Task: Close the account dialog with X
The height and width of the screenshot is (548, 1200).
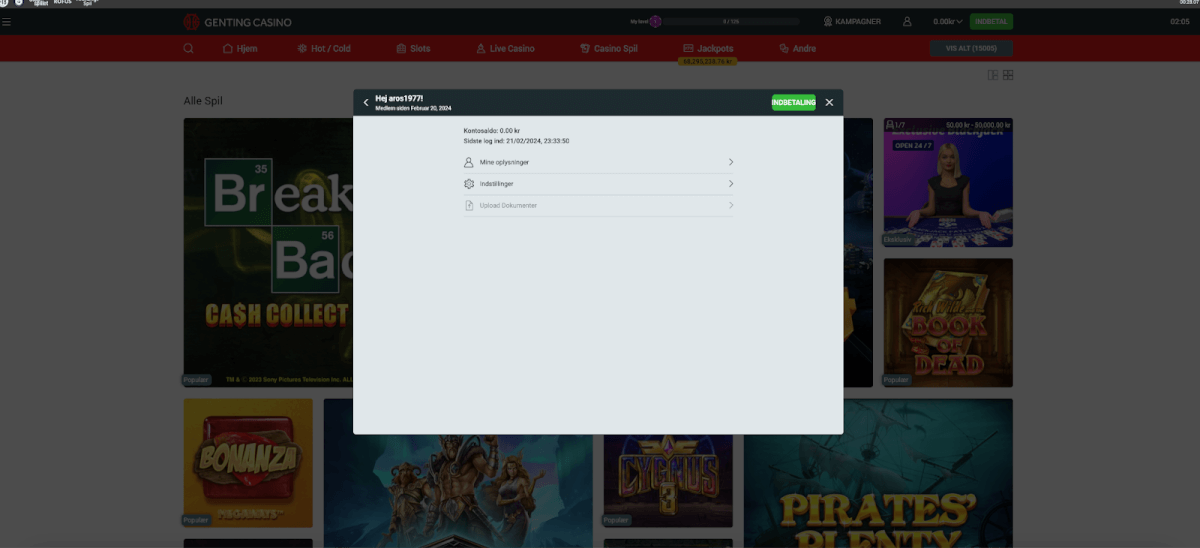Action: tap(829, 102)
